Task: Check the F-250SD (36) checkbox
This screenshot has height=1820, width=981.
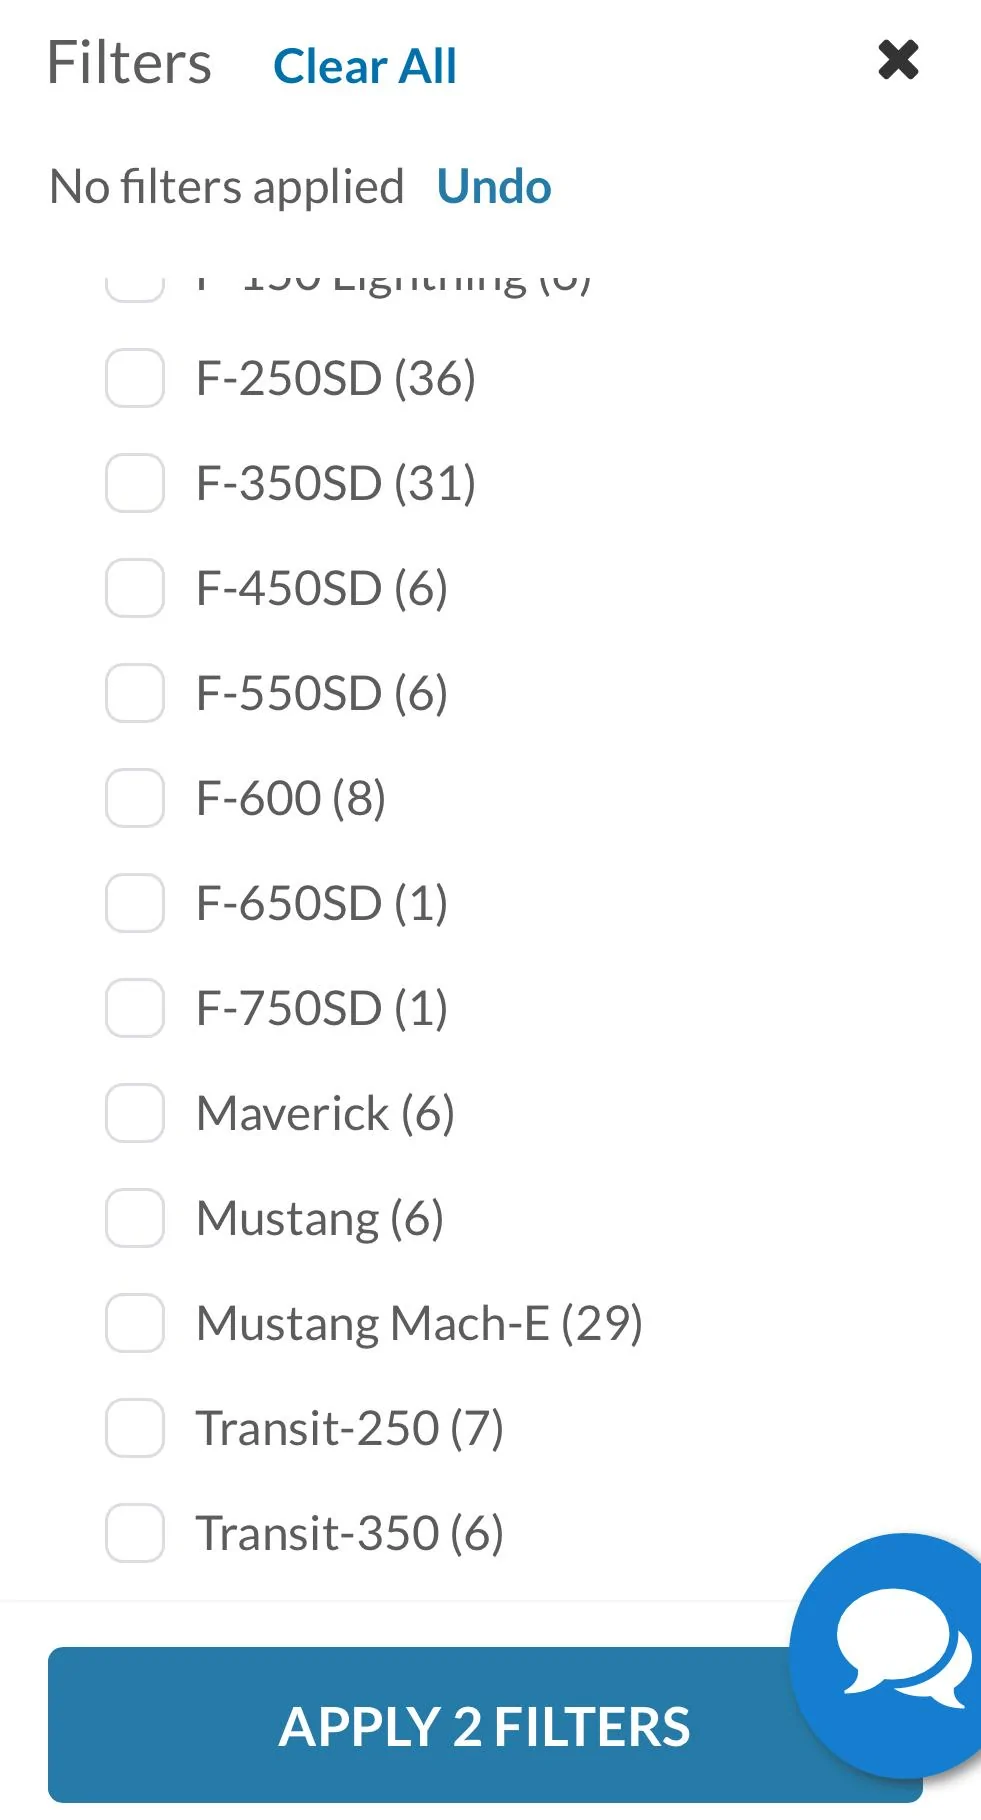Action: pos(135,378)
